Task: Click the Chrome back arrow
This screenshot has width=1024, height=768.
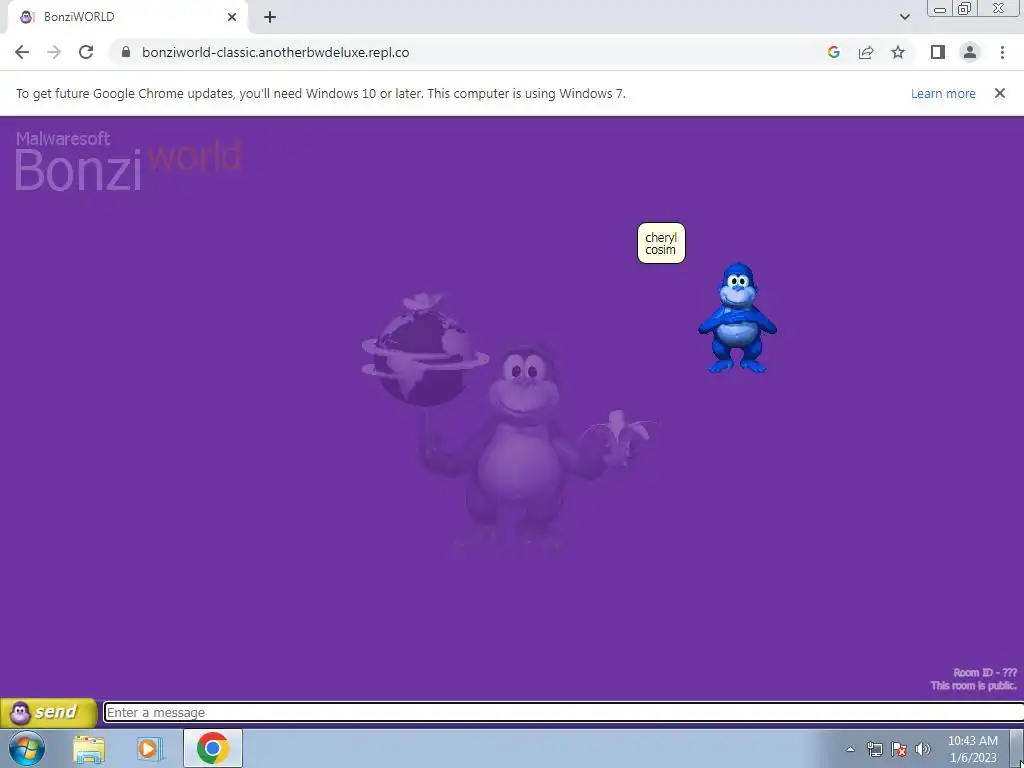Action: [22, 52]
